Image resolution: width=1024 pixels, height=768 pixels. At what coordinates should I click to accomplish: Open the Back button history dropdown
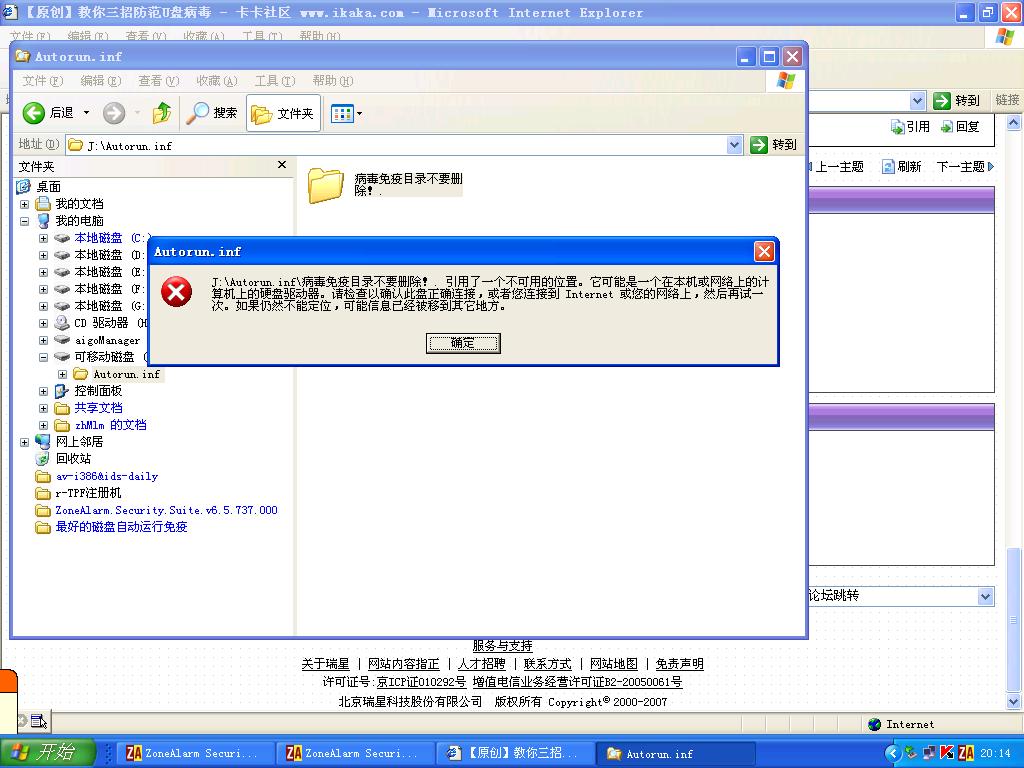coord(86,113)
